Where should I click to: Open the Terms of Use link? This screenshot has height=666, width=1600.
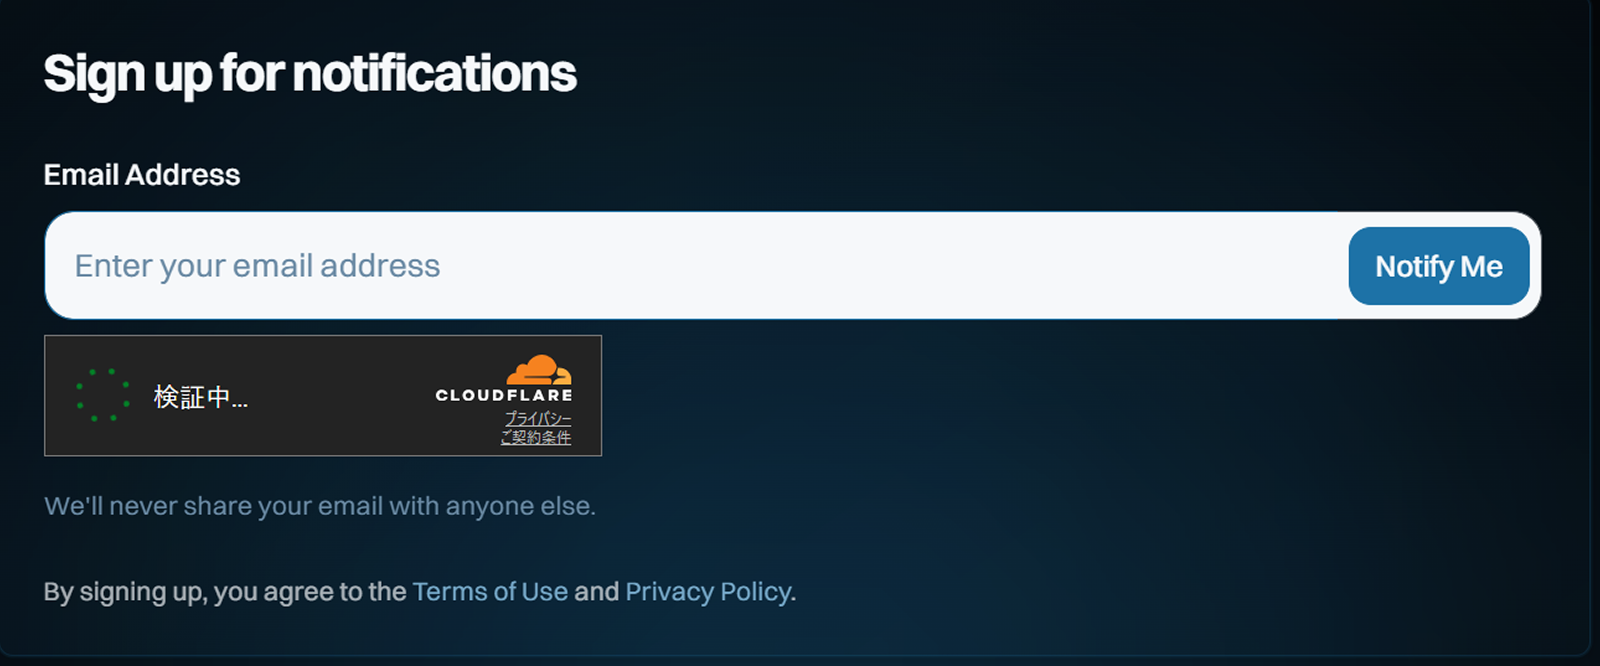pyautogui.click(x=490, y=592)
